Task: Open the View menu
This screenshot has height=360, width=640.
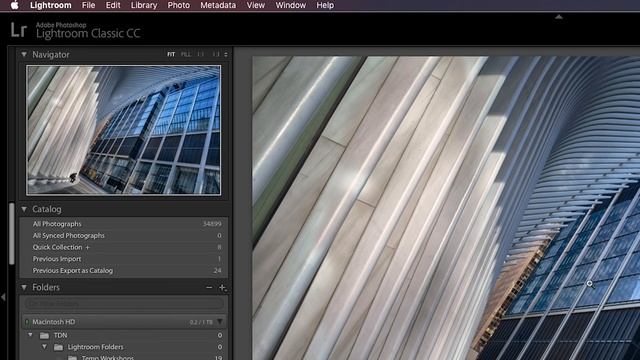Action: pos(256,5)
